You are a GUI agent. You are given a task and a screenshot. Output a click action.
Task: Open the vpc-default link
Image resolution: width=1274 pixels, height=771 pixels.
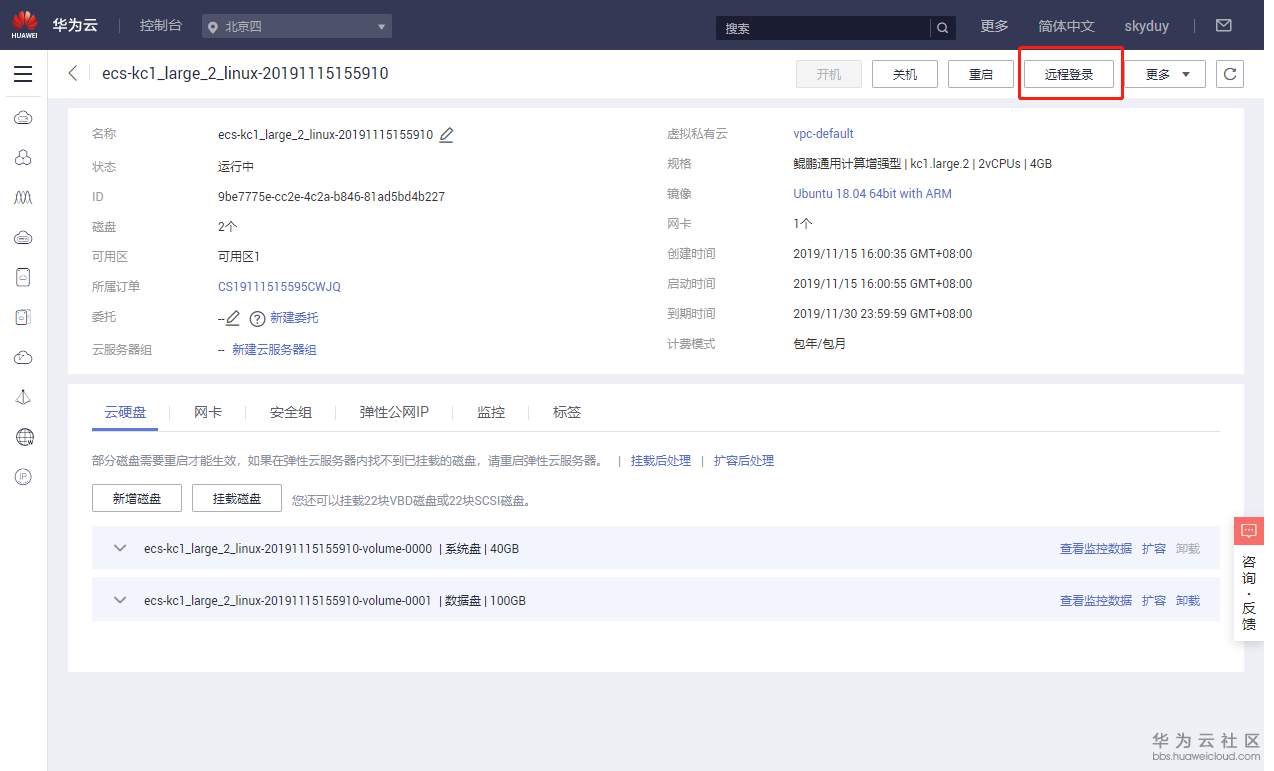point(823,134)
